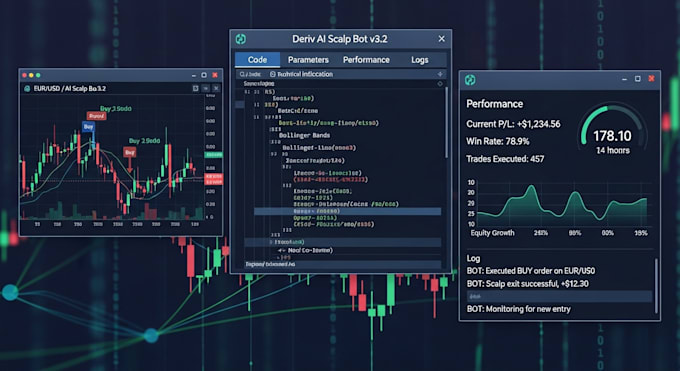Click the search magnifier in code toolbar

point(242,74)
